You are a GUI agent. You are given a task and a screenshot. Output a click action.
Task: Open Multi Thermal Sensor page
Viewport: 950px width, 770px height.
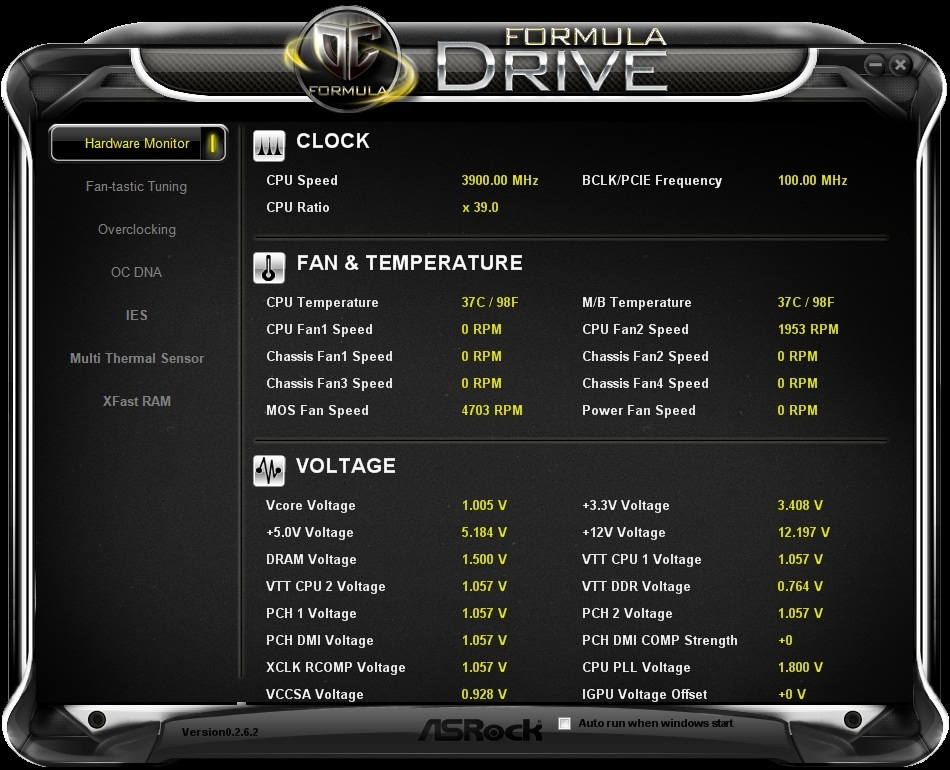[x=137, y=359]
